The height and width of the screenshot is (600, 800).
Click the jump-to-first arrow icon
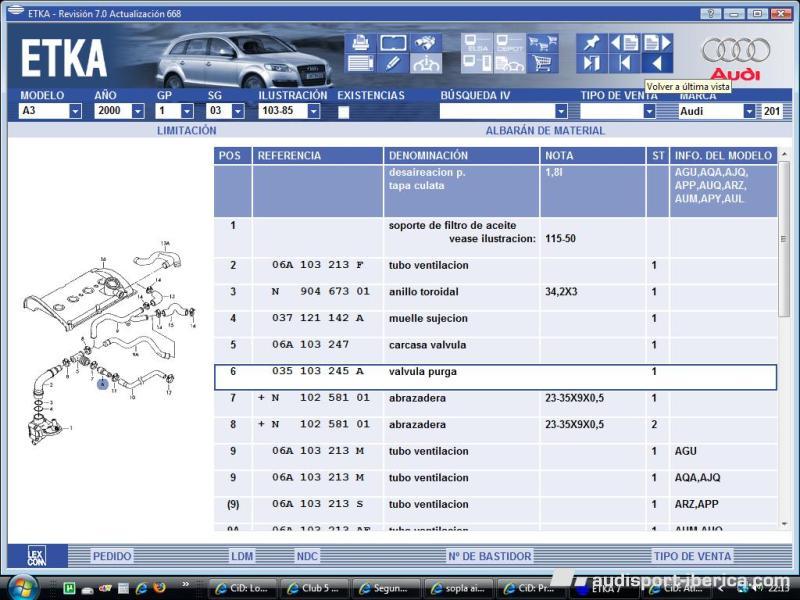(x=624, y=63)
